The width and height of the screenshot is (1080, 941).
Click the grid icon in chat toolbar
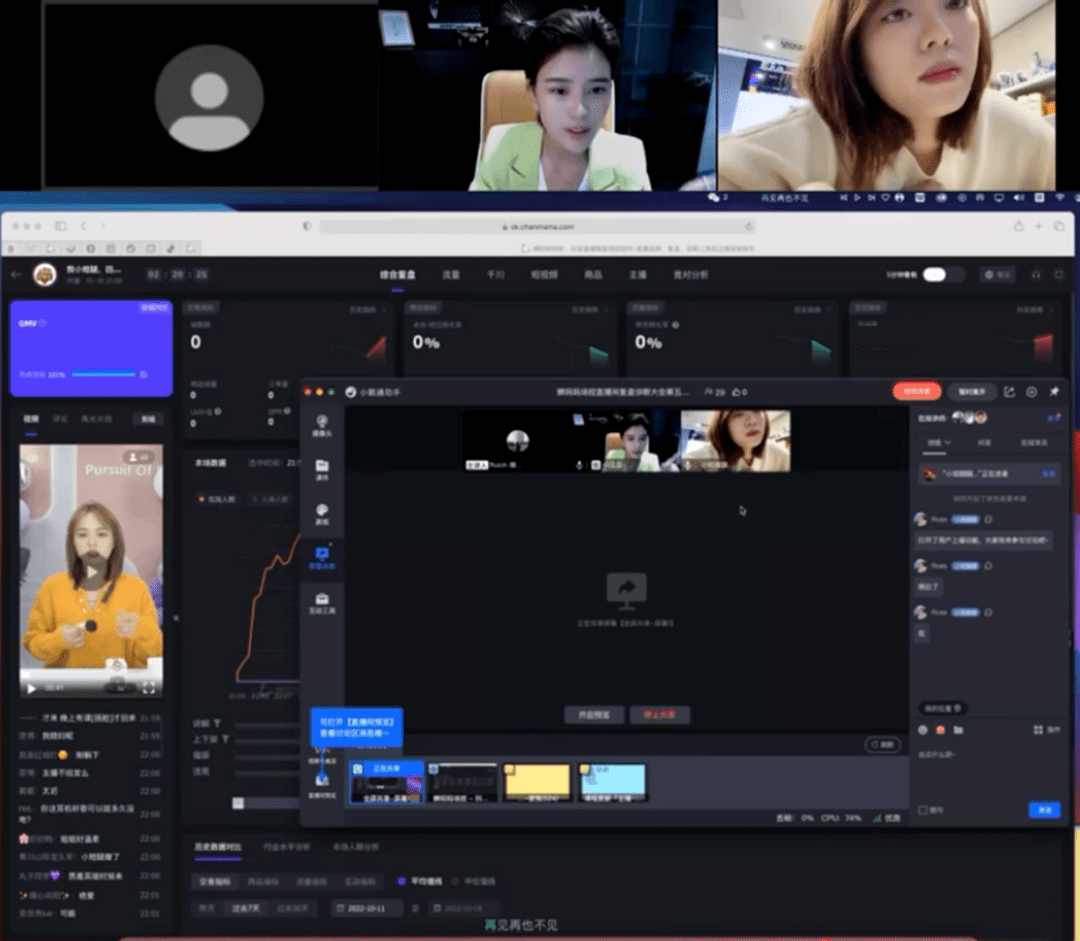[x=1038, y=730]
